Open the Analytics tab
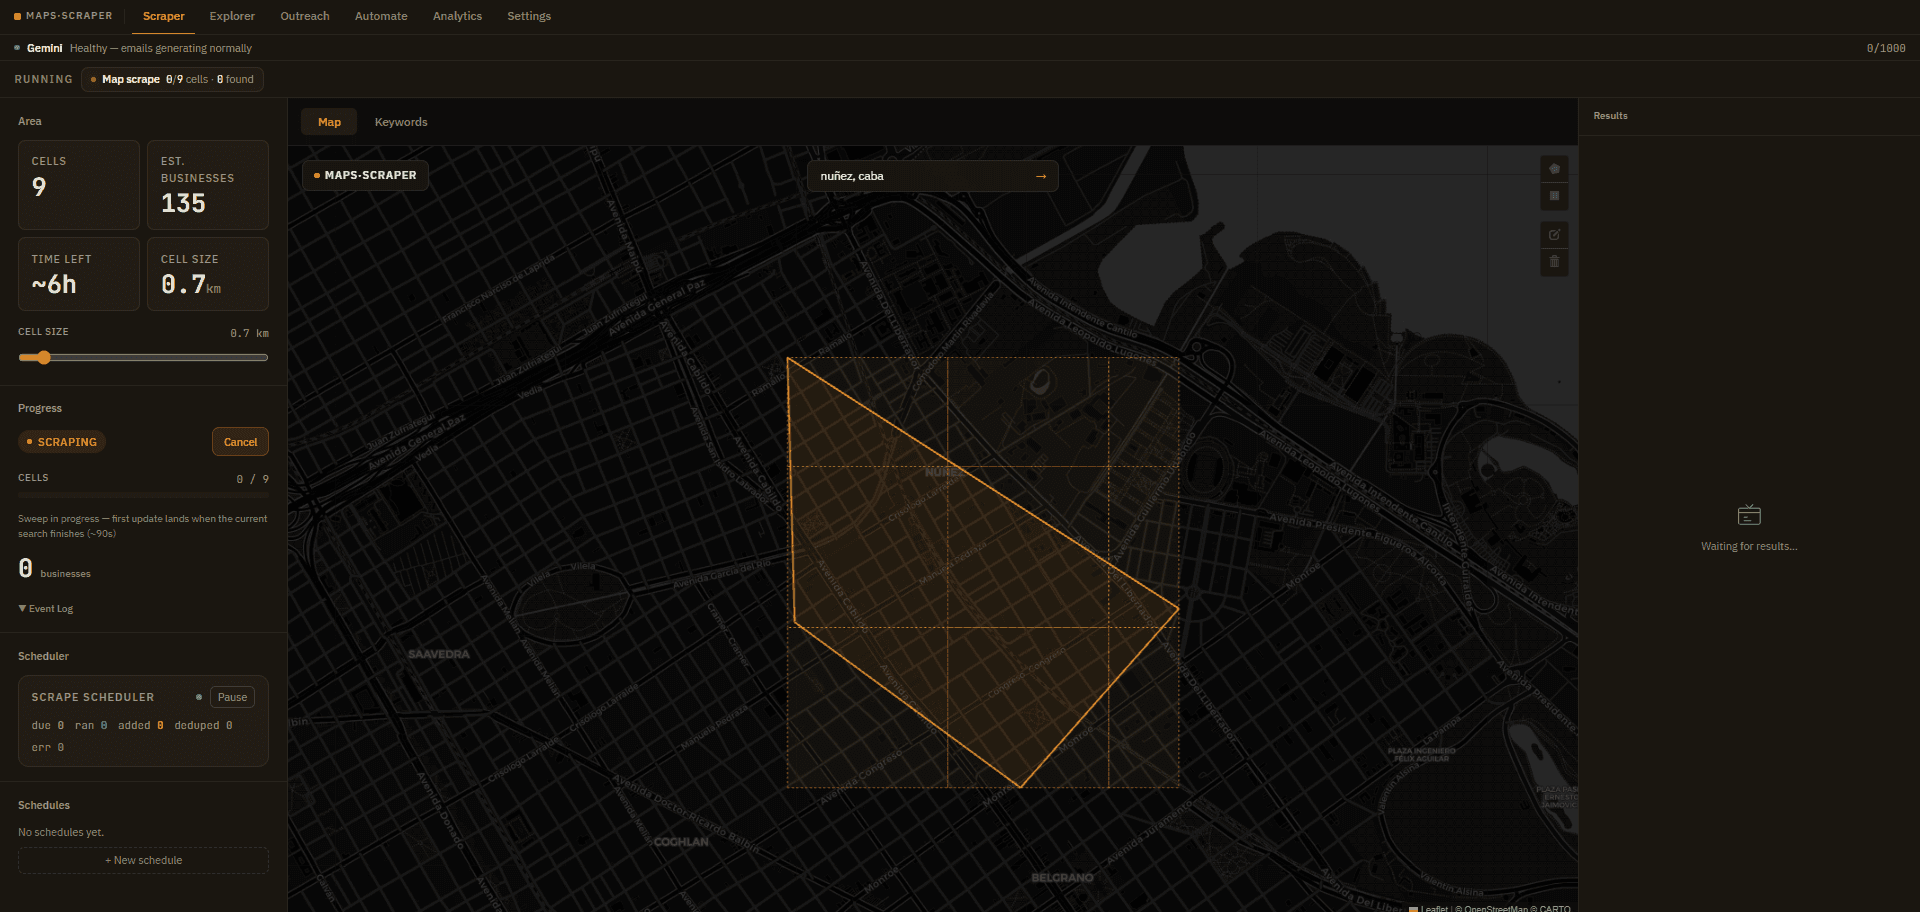 point(457,16)
